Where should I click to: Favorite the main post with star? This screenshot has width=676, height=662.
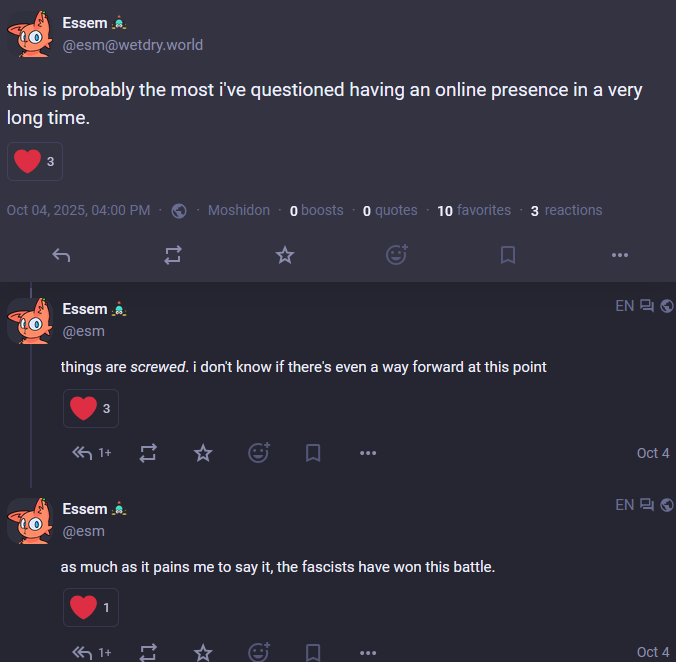(285, 255)
